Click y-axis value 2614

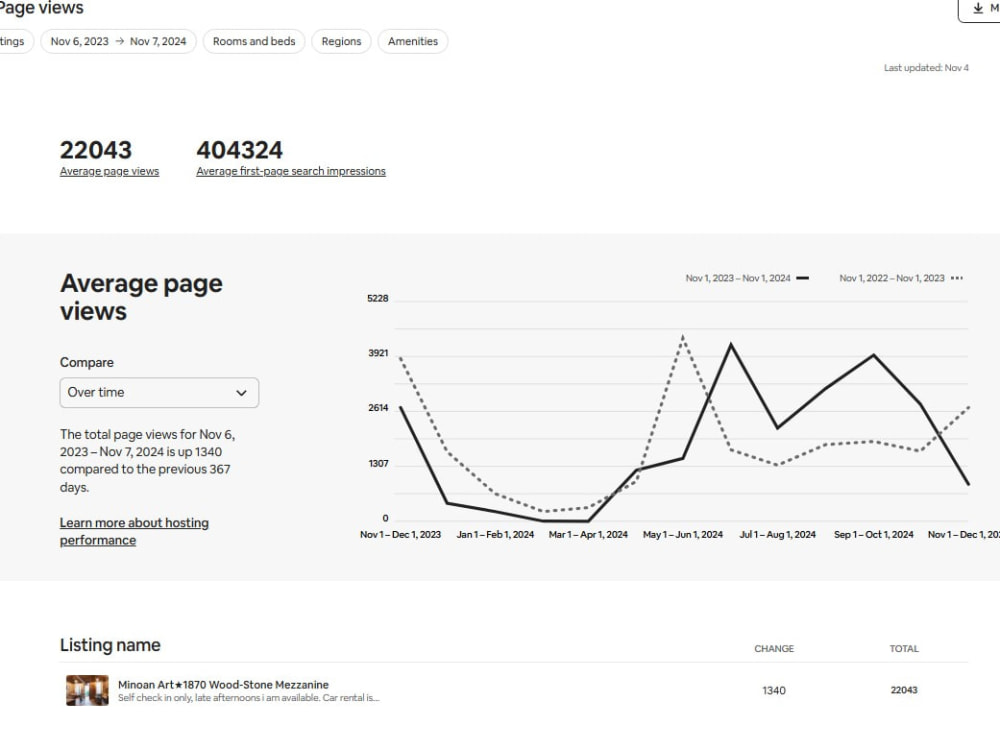tap(378, 408)
